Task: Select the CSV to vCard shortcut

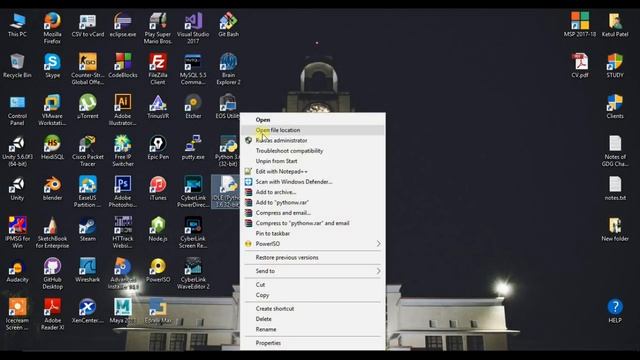Action: [87, 25]
